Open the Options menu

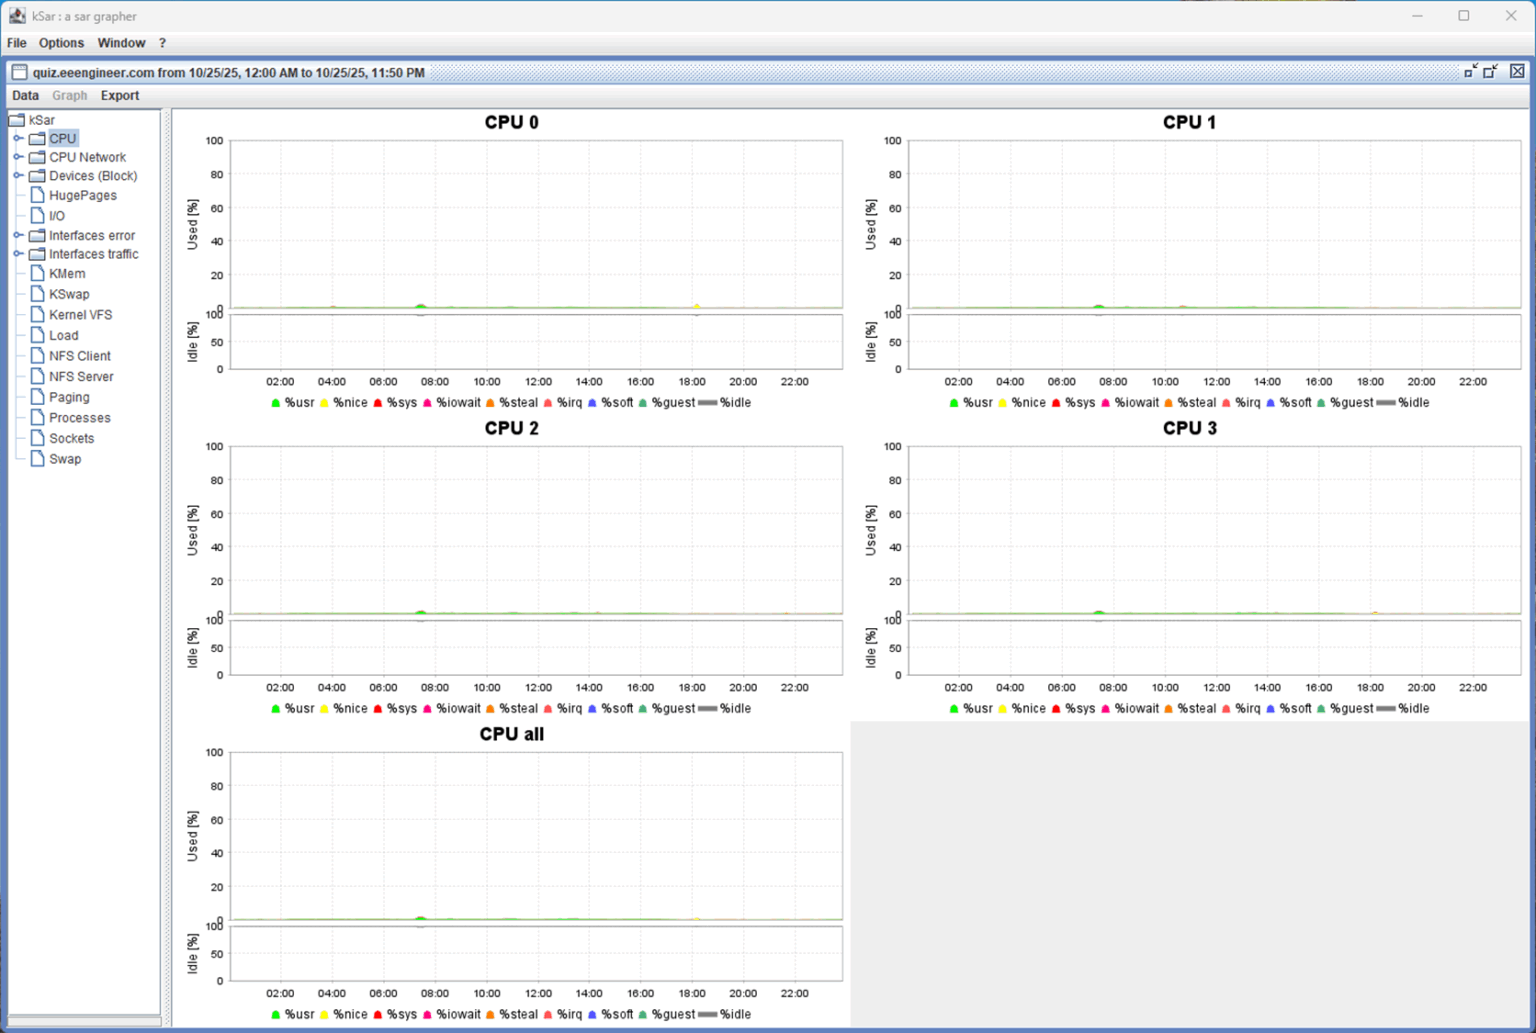click(x=61, y=43)
